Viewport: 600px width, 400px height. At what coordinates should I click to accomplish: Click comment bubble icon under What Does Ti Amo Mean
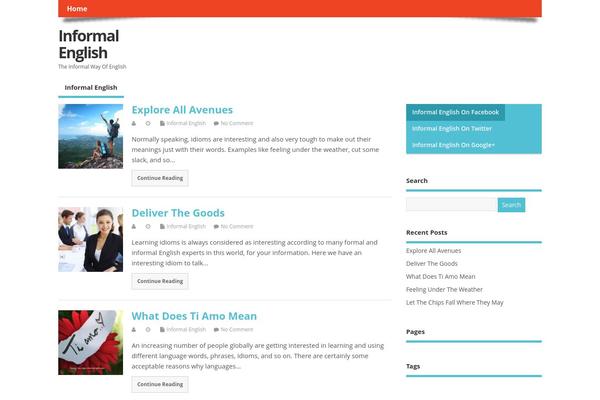click(216, 330)
